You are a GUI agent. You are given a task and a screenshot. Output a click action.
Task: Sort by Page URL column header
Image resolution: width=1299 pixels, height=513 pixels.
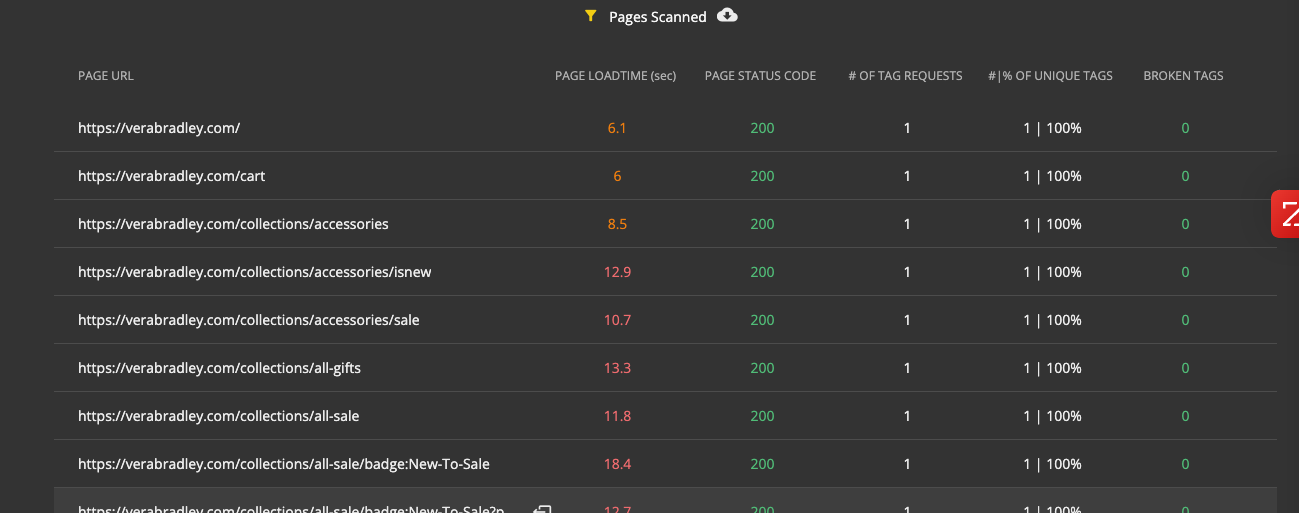pos(106,76)
